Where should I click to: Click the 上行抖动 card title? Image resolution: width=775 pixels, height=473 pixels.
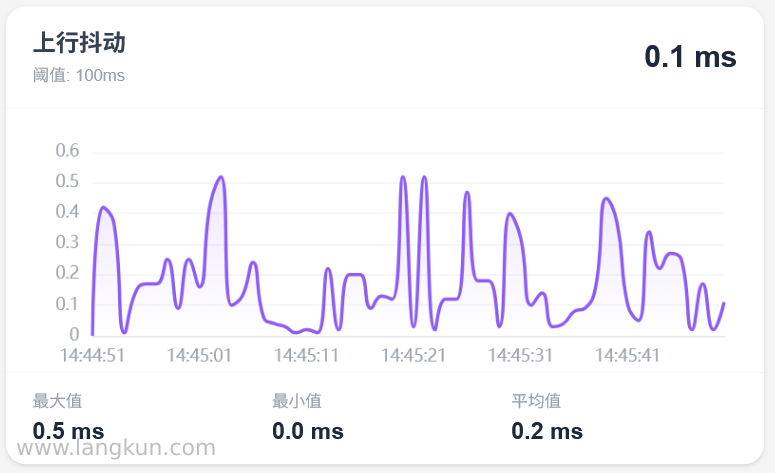click(x=79, y=43)
